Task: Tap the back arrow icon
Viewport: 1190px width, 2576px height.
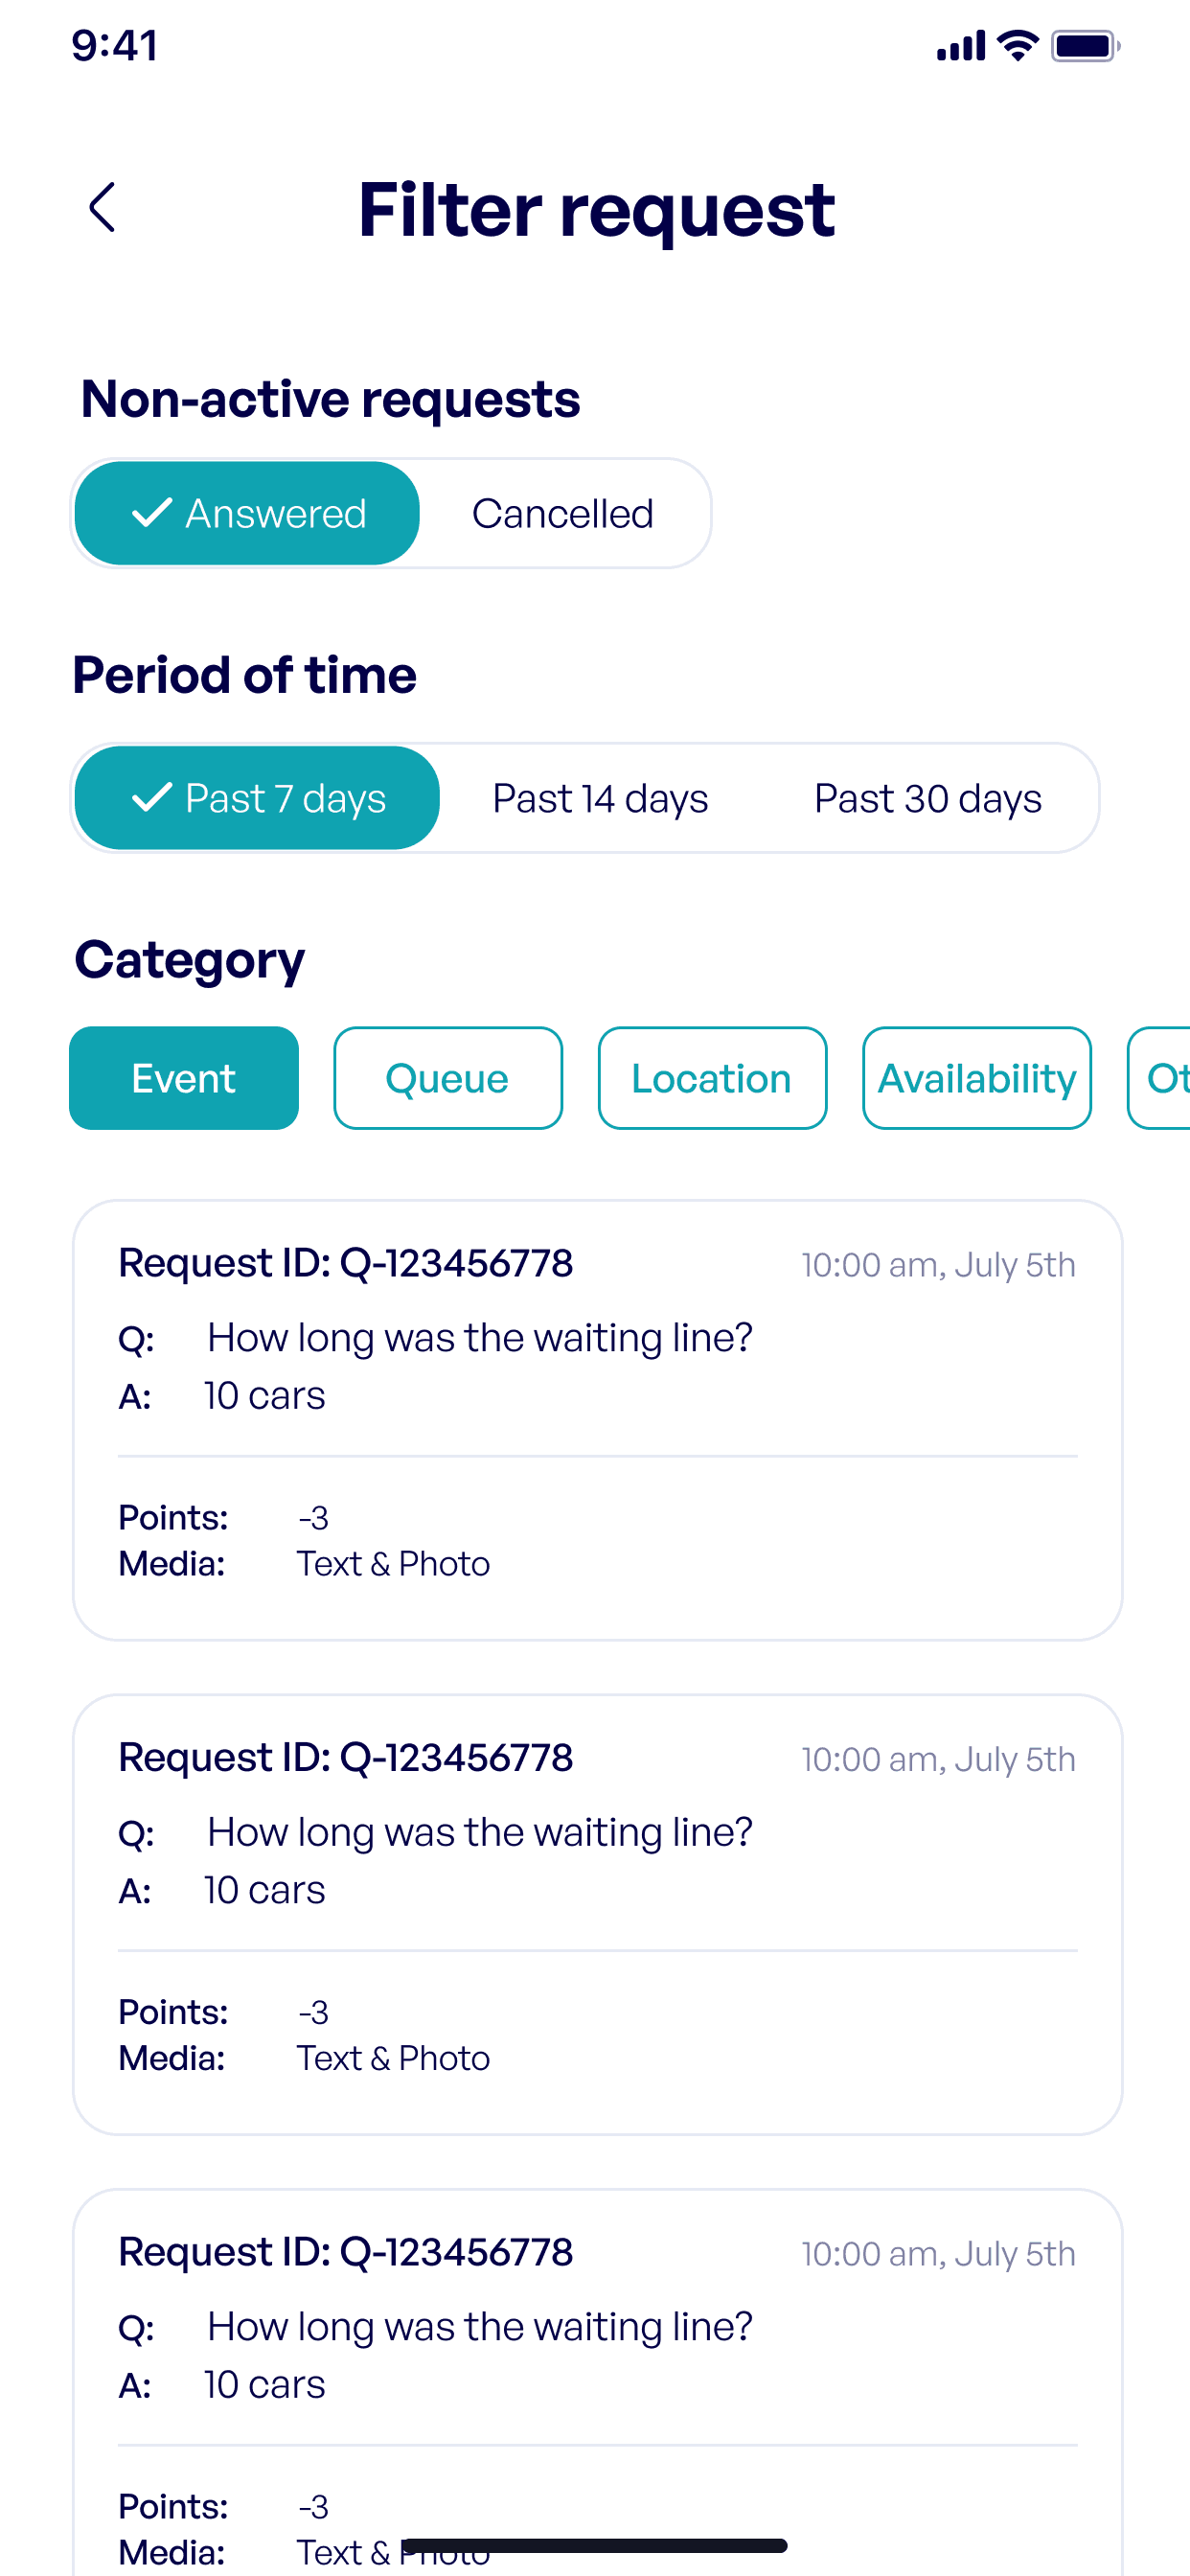Action: pyautogui.click(x=102, y=207)
